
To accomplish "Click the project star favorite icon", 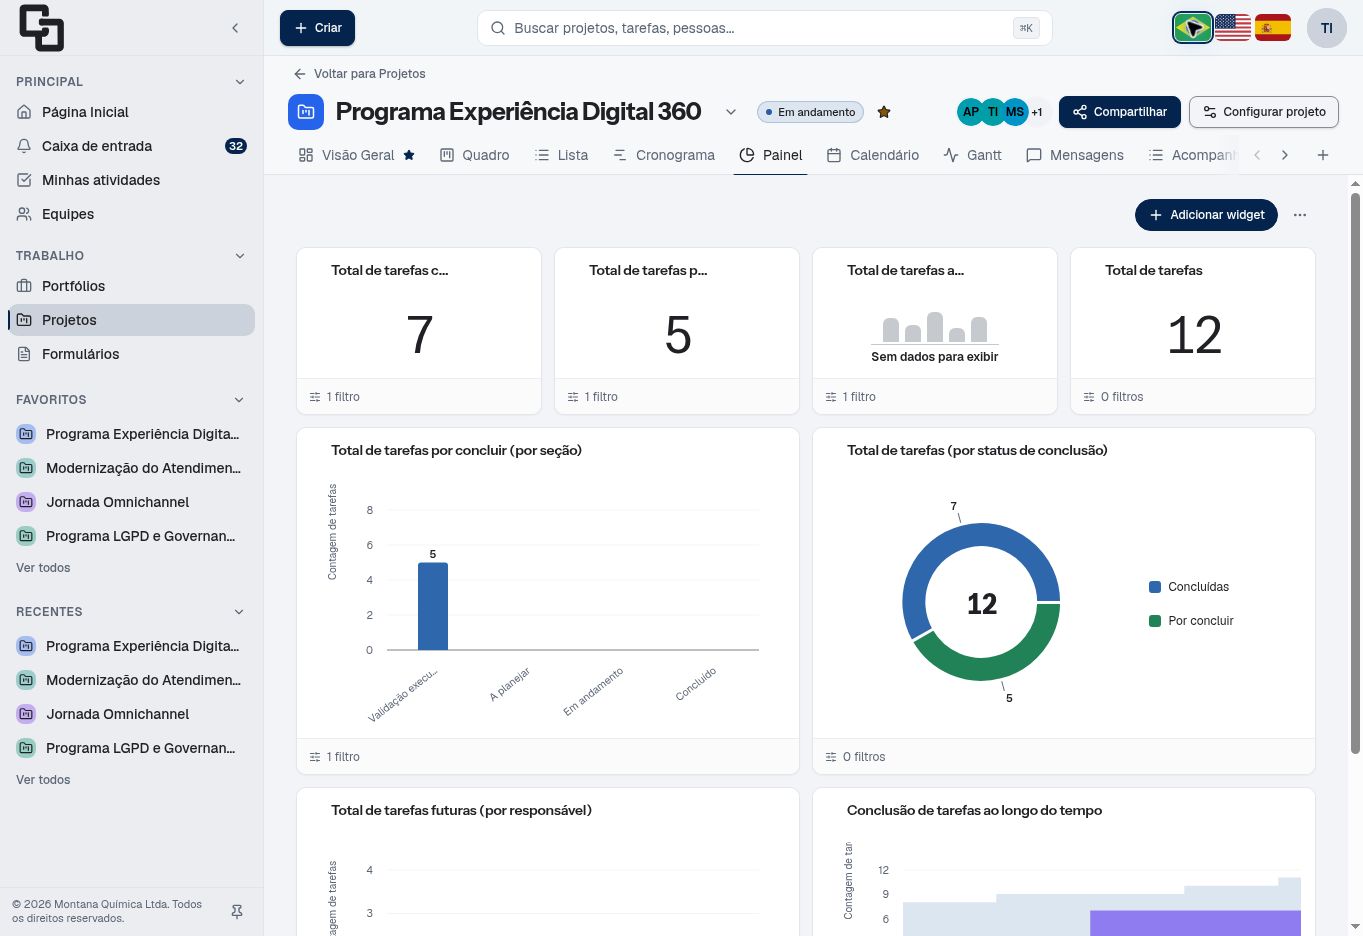I will 884,112.
